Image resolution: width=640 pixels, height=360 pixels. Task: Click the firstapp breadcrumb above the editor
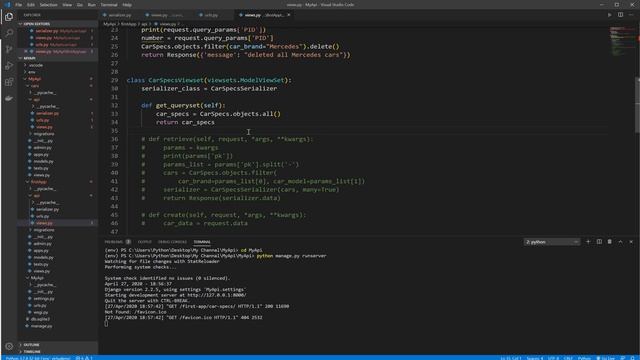pos(128,24)
